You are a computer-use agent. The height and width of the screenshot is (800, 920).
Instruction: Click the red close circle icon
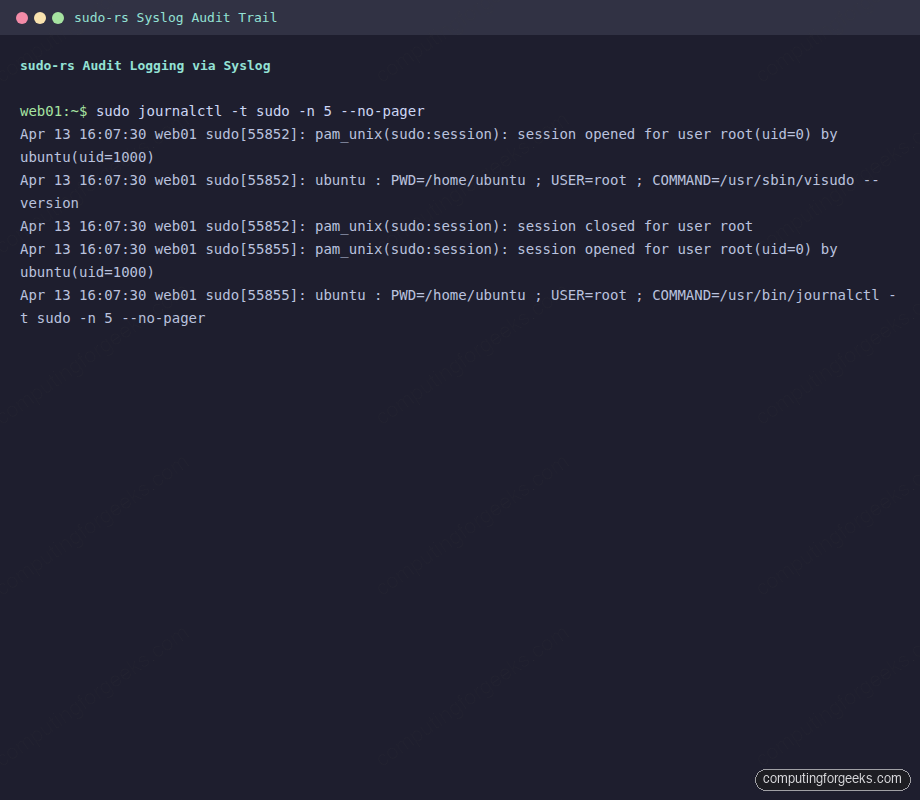22,17
